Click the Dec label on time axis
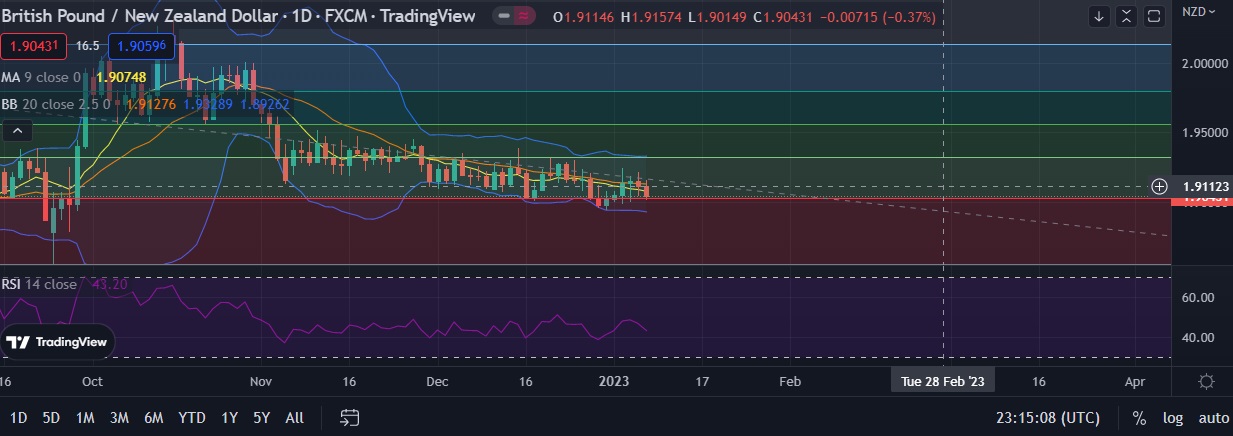 click(x=437, y=381)
